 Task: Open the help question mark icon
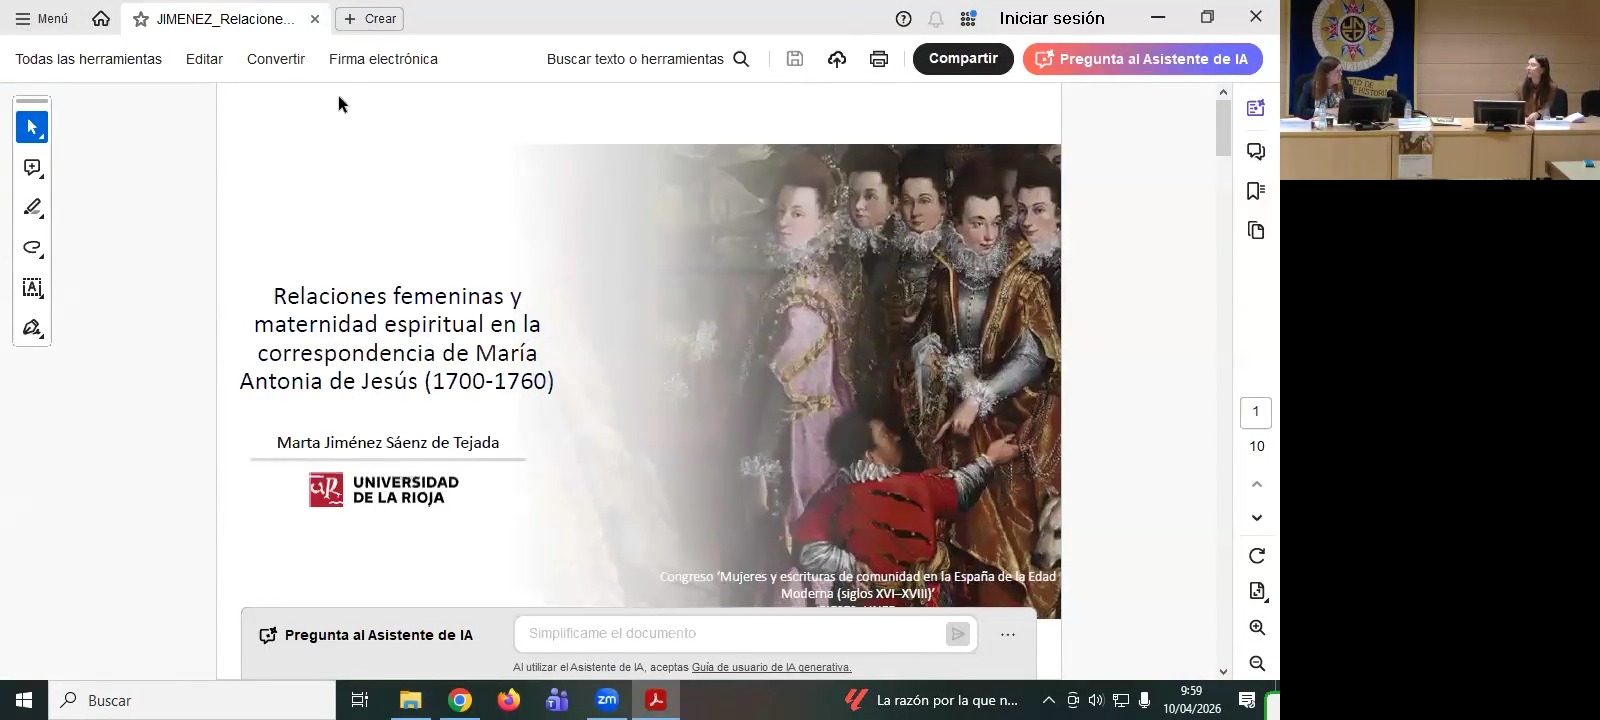click(x=904, y=19)
